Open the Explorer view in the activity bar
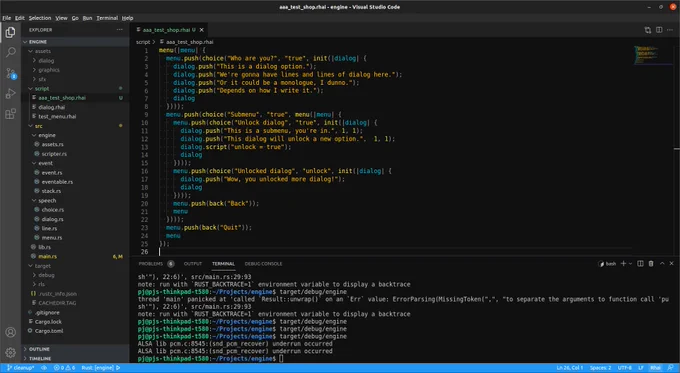The height and width of the screenshot is (373, 680). [x=10, y=32]
